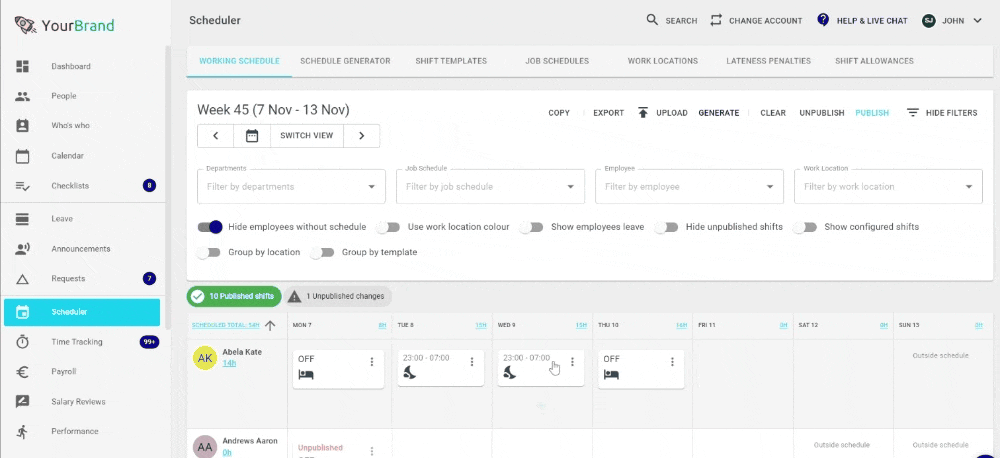Click Andrews Aaron's AA avatar

[x=205, y=447]
